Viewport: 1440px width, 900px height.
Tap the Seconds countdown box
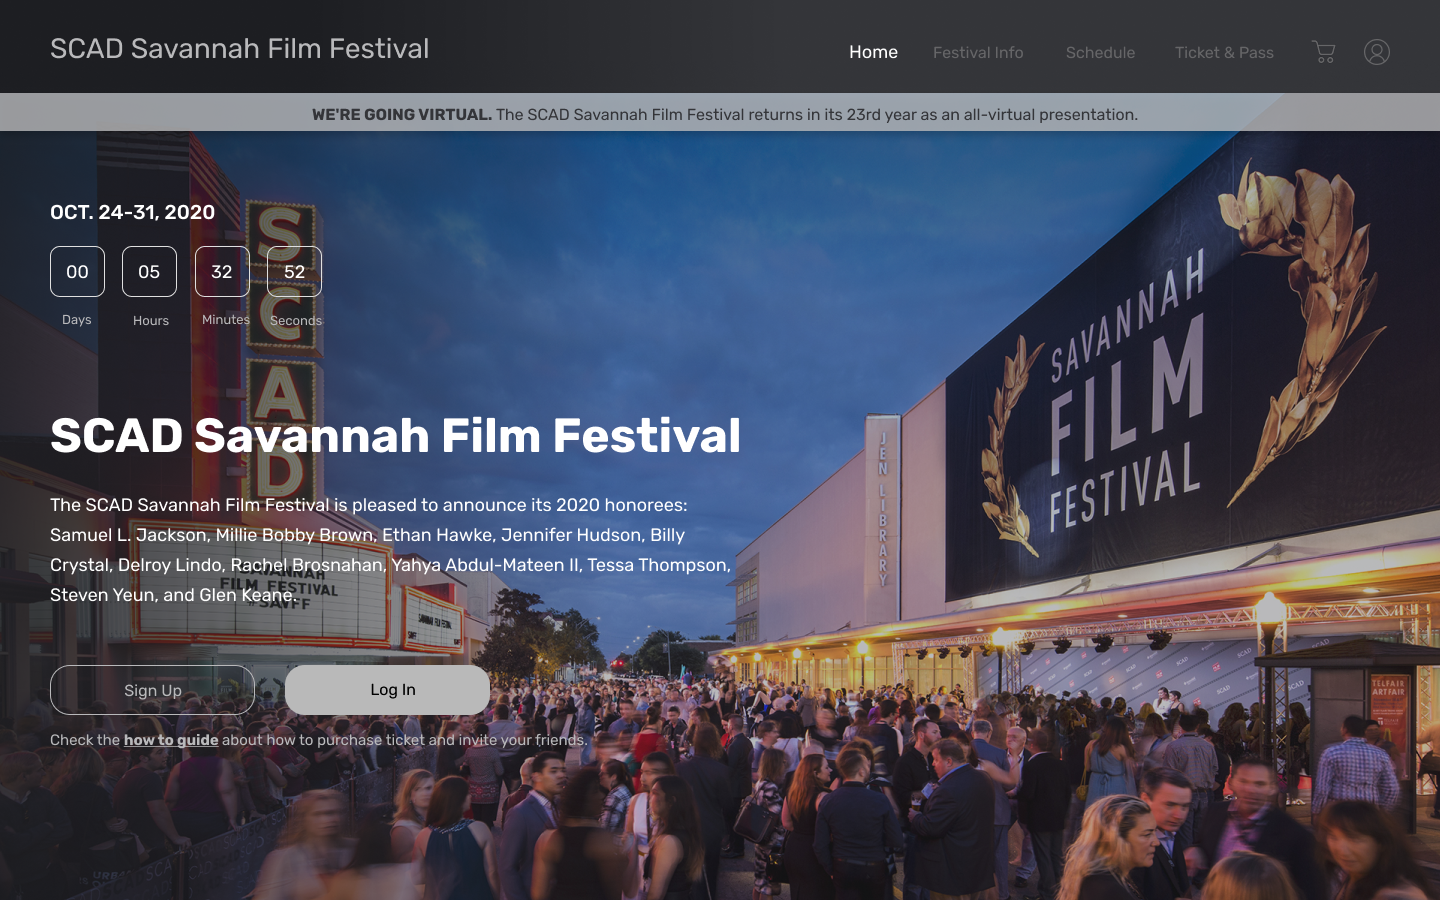pos(294,272)
